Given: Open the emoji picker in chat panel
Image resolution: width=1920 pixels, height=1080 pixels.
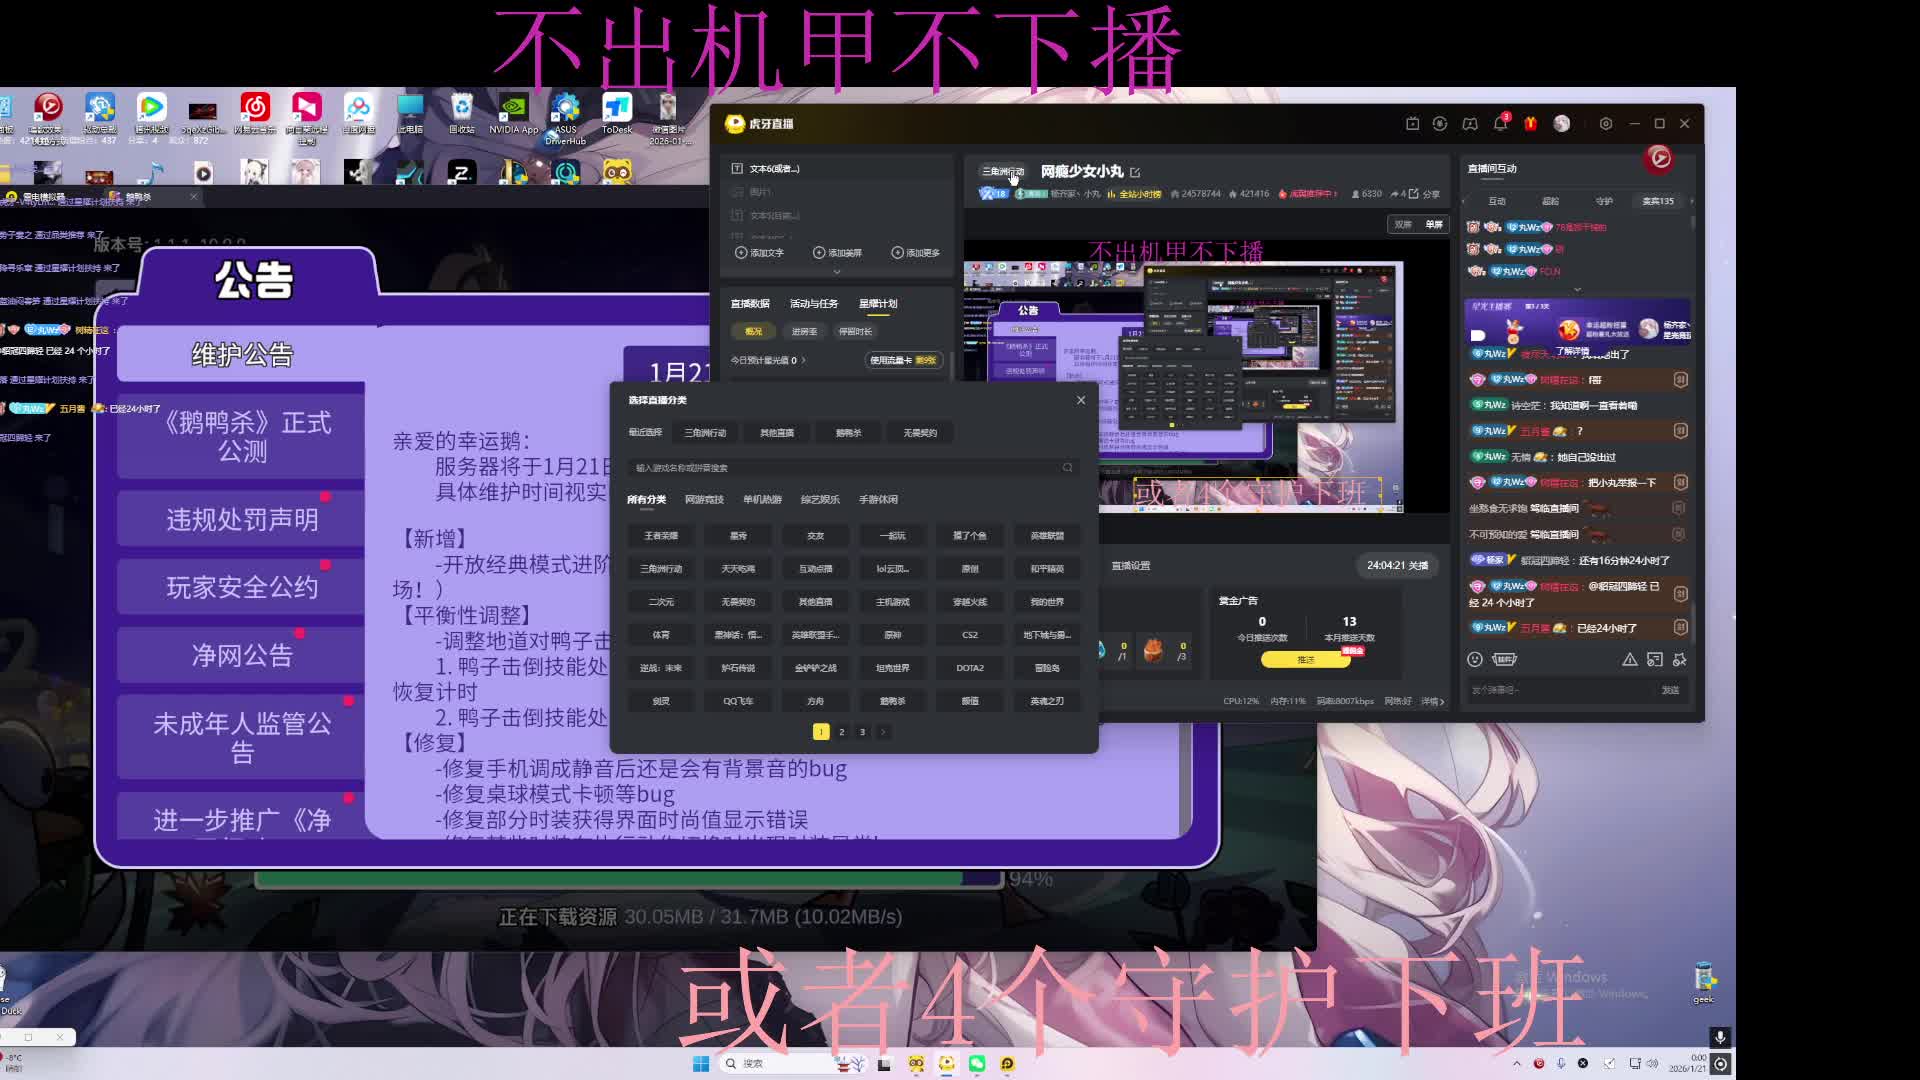Looking at the screenshot, I should pyautogui.click(x=1474, y=659).
